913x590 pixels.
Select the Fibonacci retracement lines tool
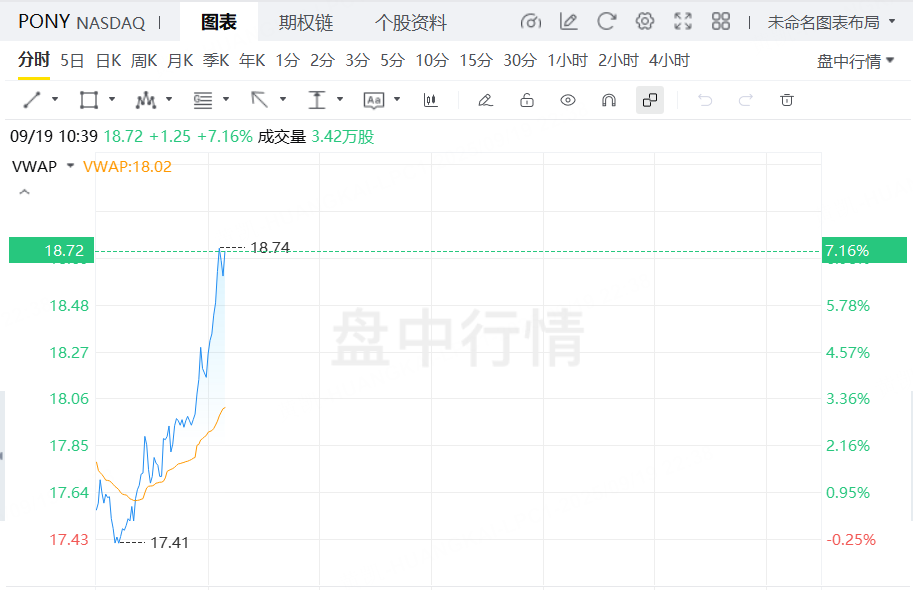click(203, 100)
